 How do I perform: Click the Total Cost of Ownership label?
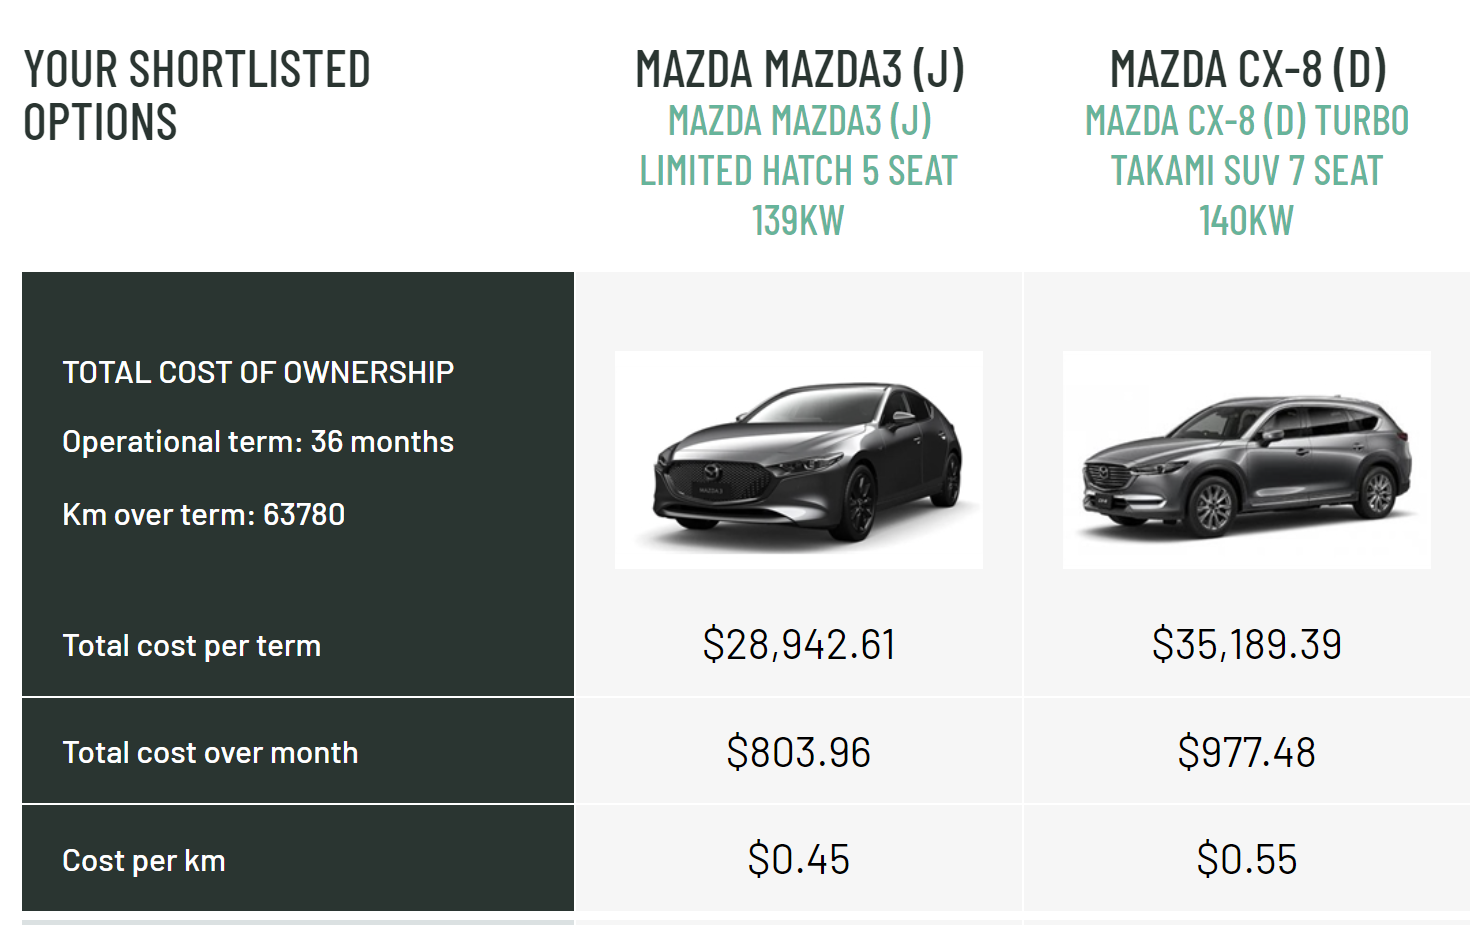[x=258, y=372]
